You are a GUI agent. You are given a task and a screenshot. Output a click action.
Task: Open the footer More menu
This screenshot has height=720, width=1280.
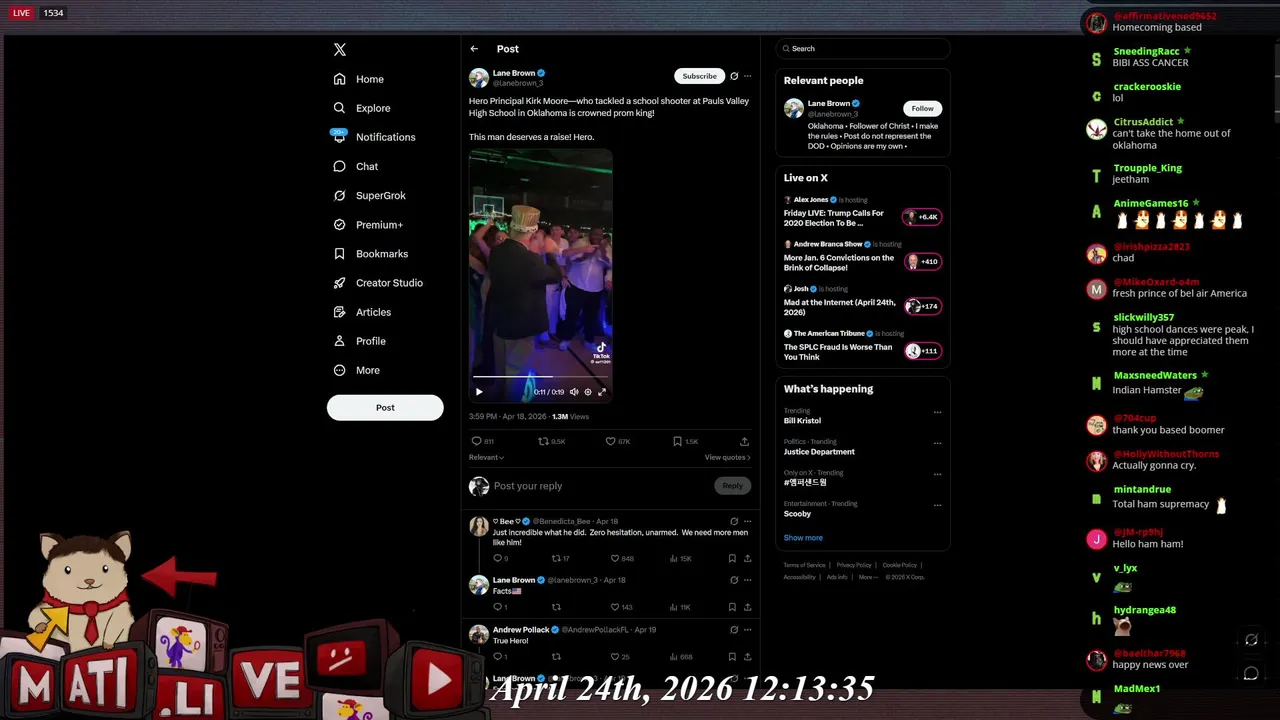(x=867, y=577)
